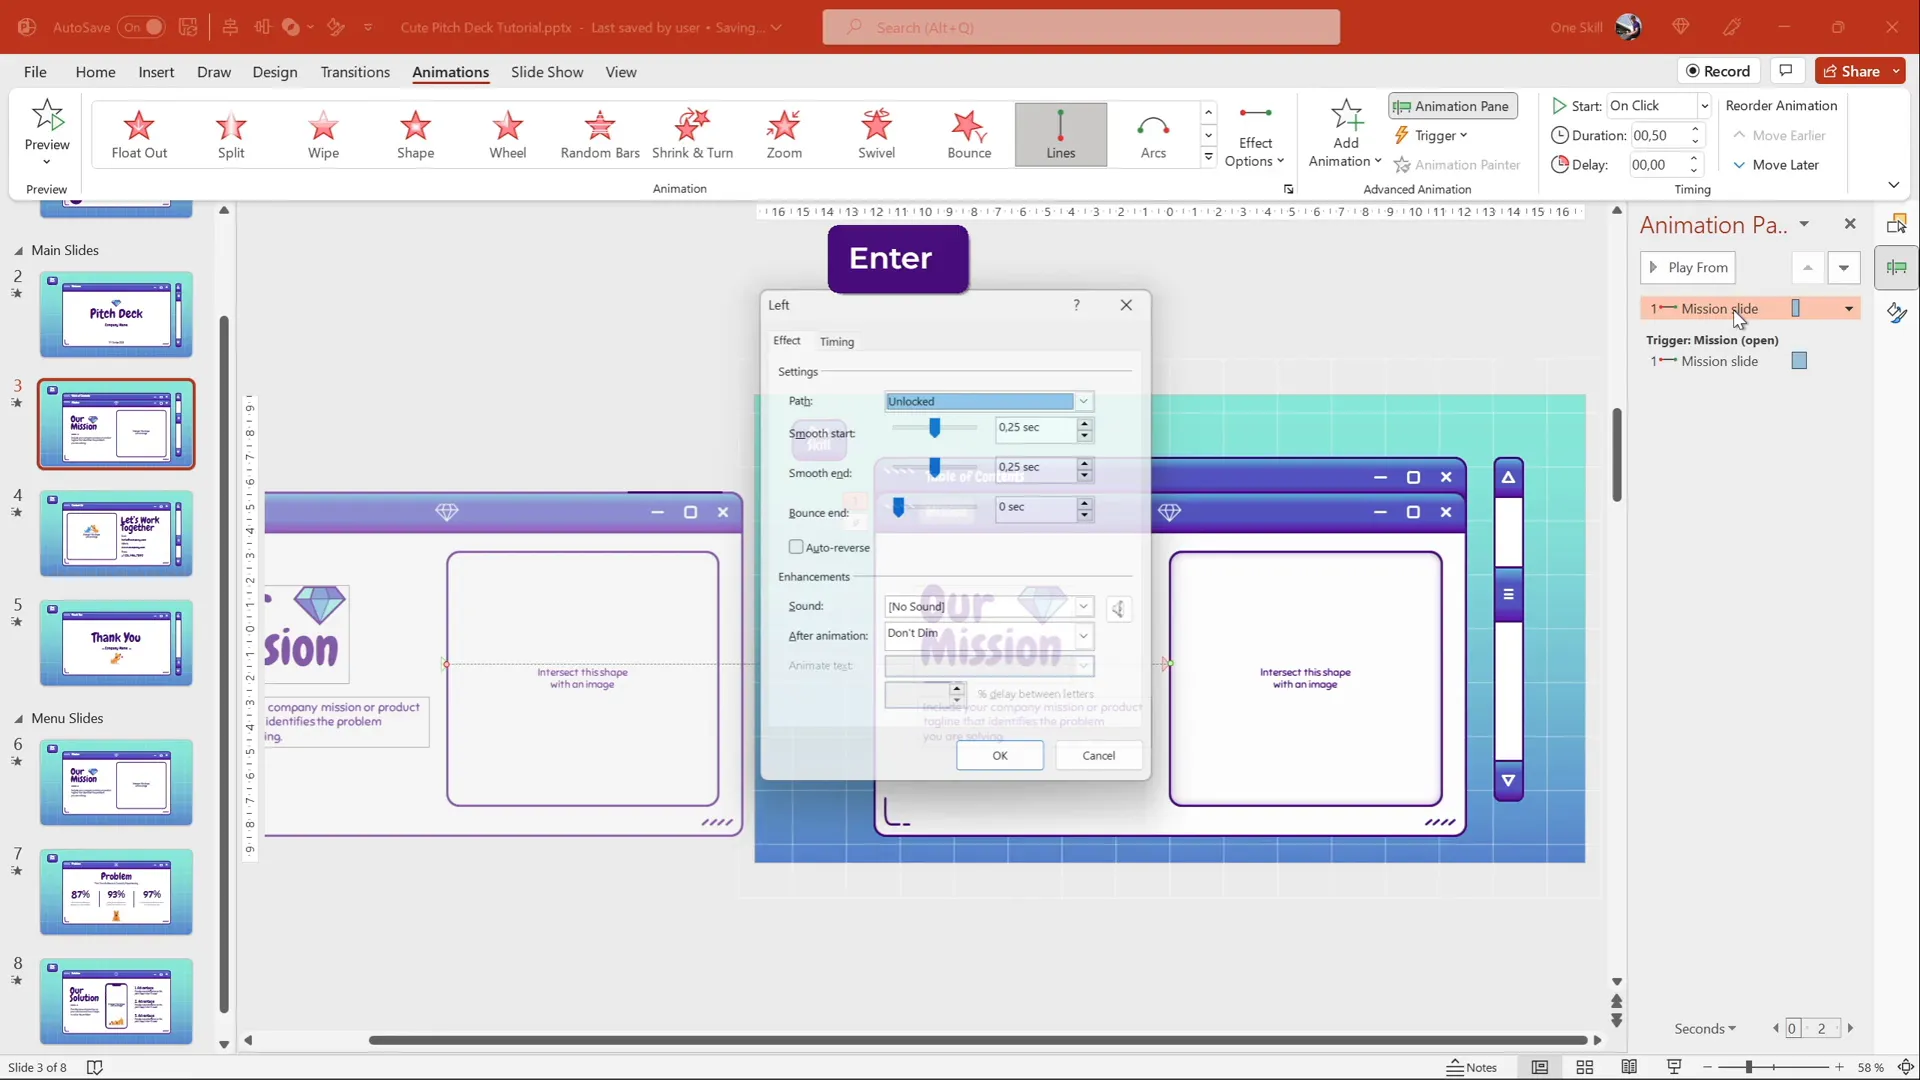Viewport: 1920px width, 1080px height.
Task: Check the Auto-reverse checkbox
Action: point(796,547)
